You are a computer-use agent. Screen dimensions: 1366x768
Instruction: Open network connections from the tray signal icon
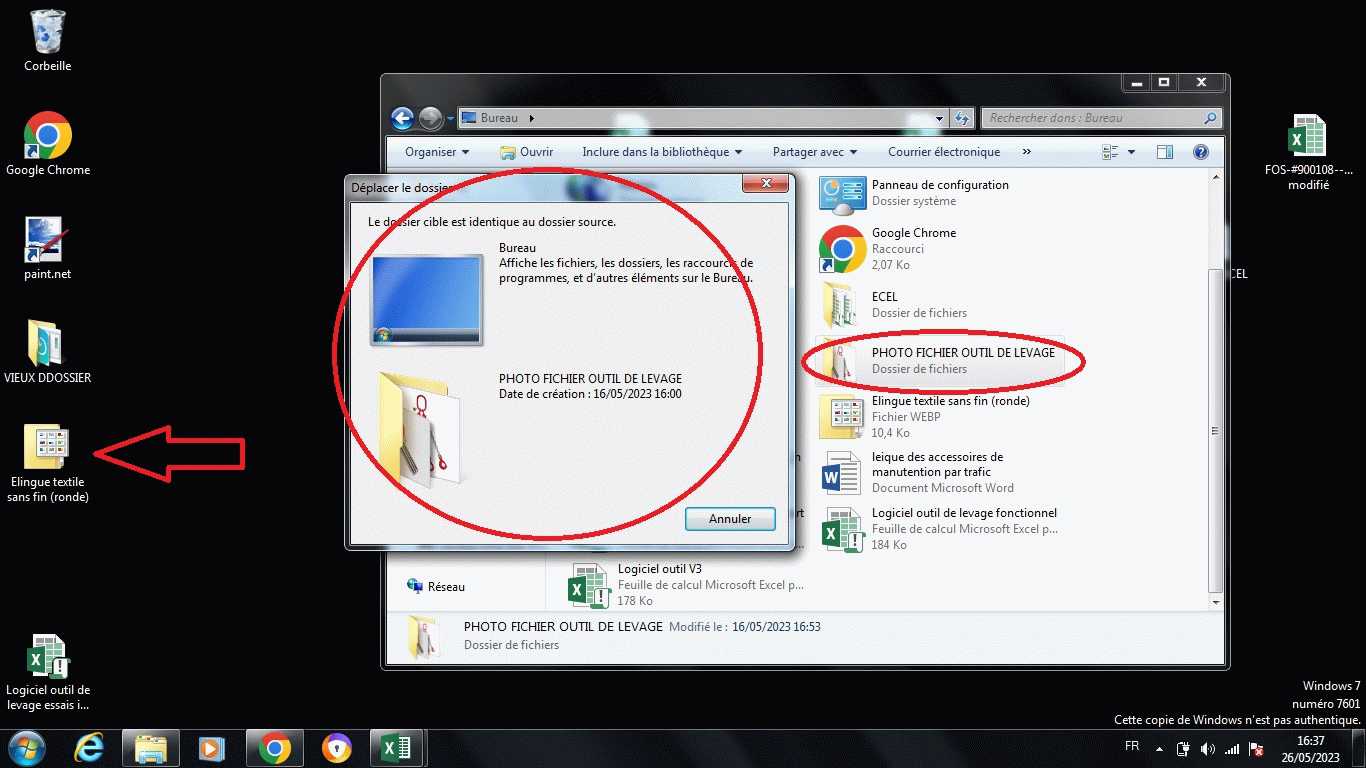click(1232, 748)
